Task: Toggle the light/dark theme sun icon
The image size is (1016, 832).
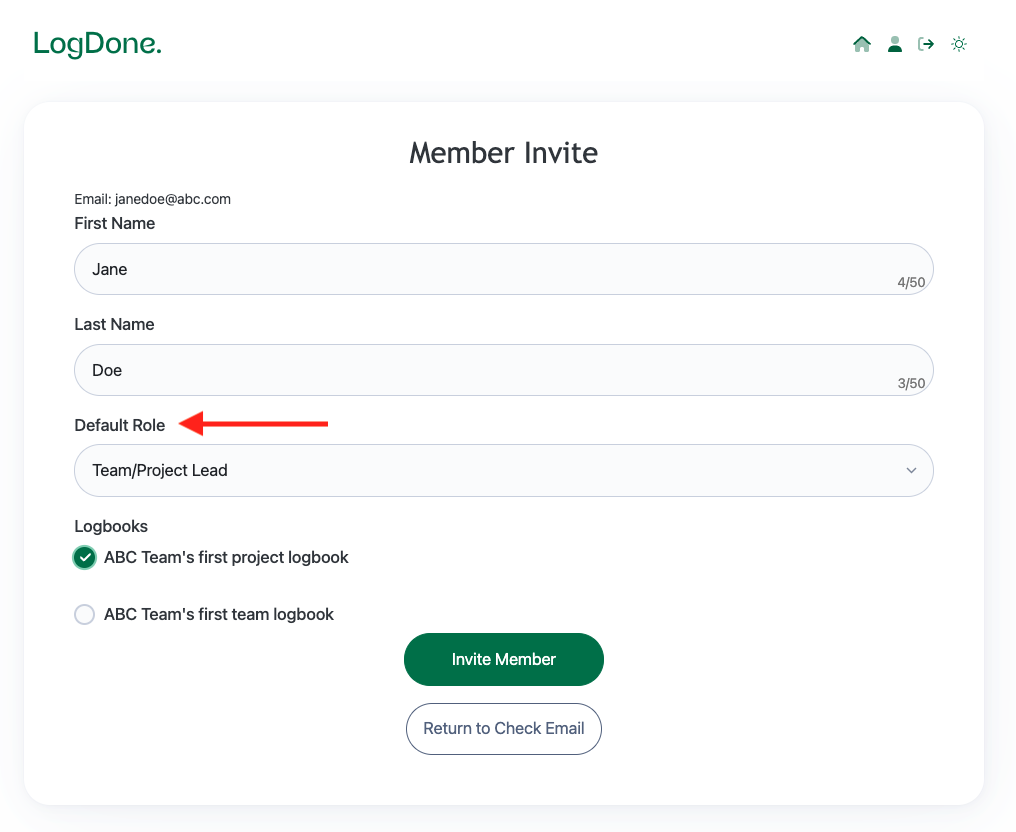Action: [x=959, y=44]
